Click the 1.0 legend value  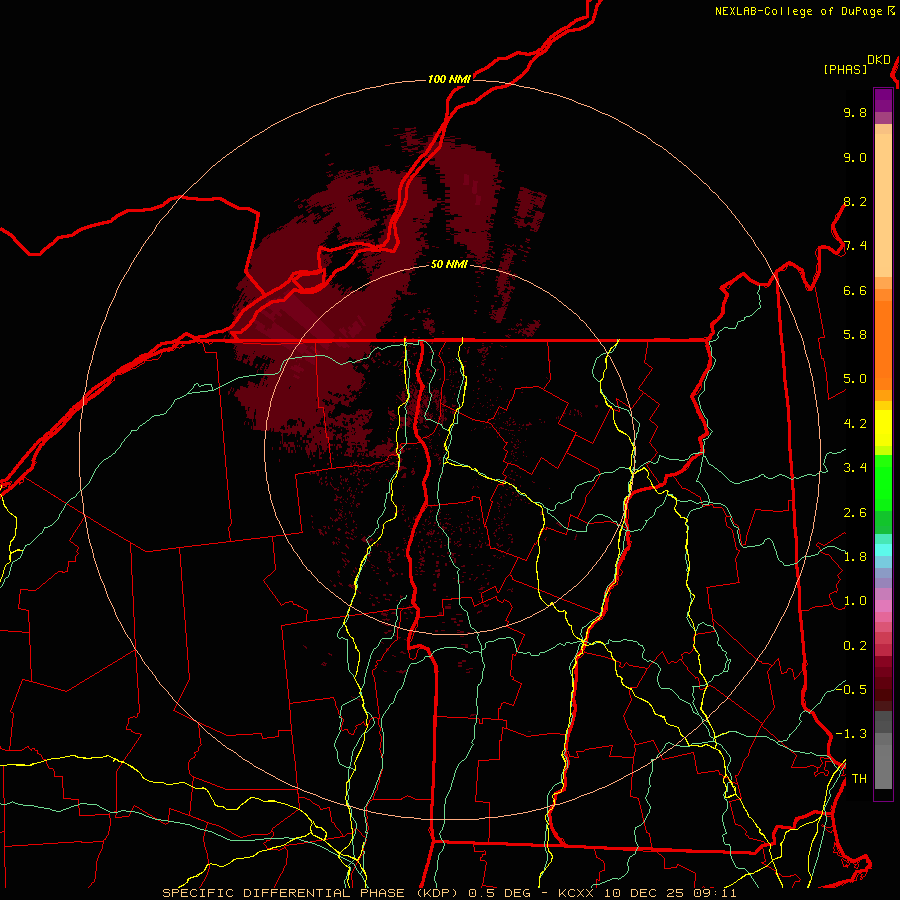point(855,601)
